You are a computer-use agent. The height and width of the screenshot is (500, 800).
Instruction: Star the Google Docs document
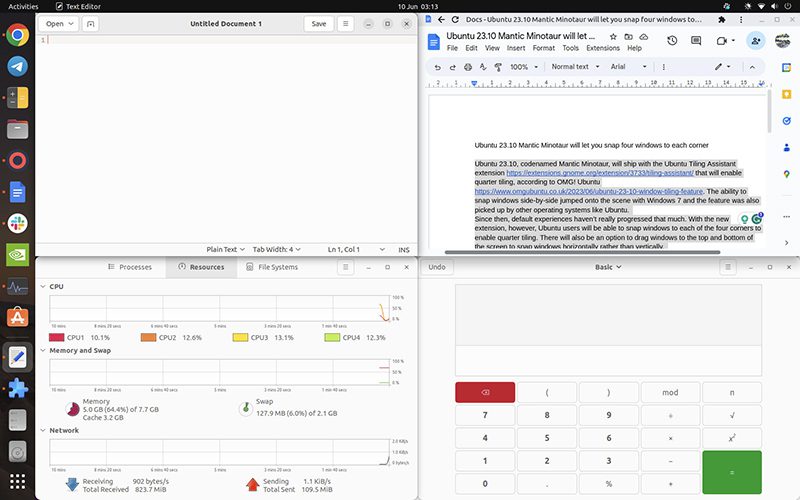pos(613,37)
